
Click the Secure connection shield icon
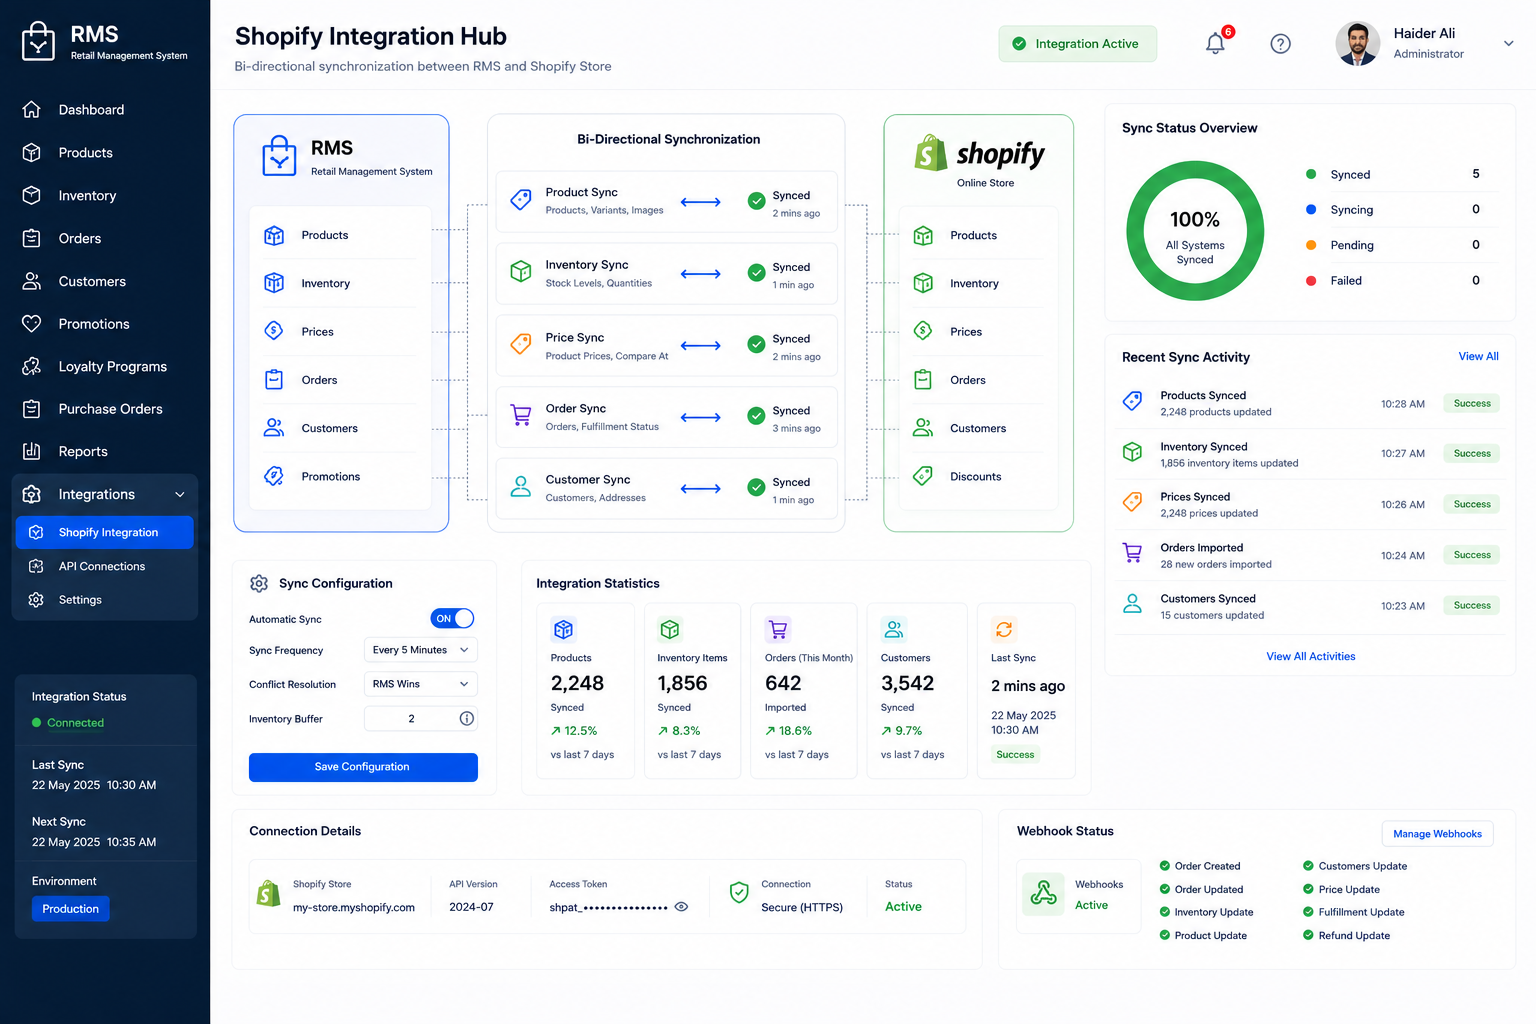tap(739, 893)
